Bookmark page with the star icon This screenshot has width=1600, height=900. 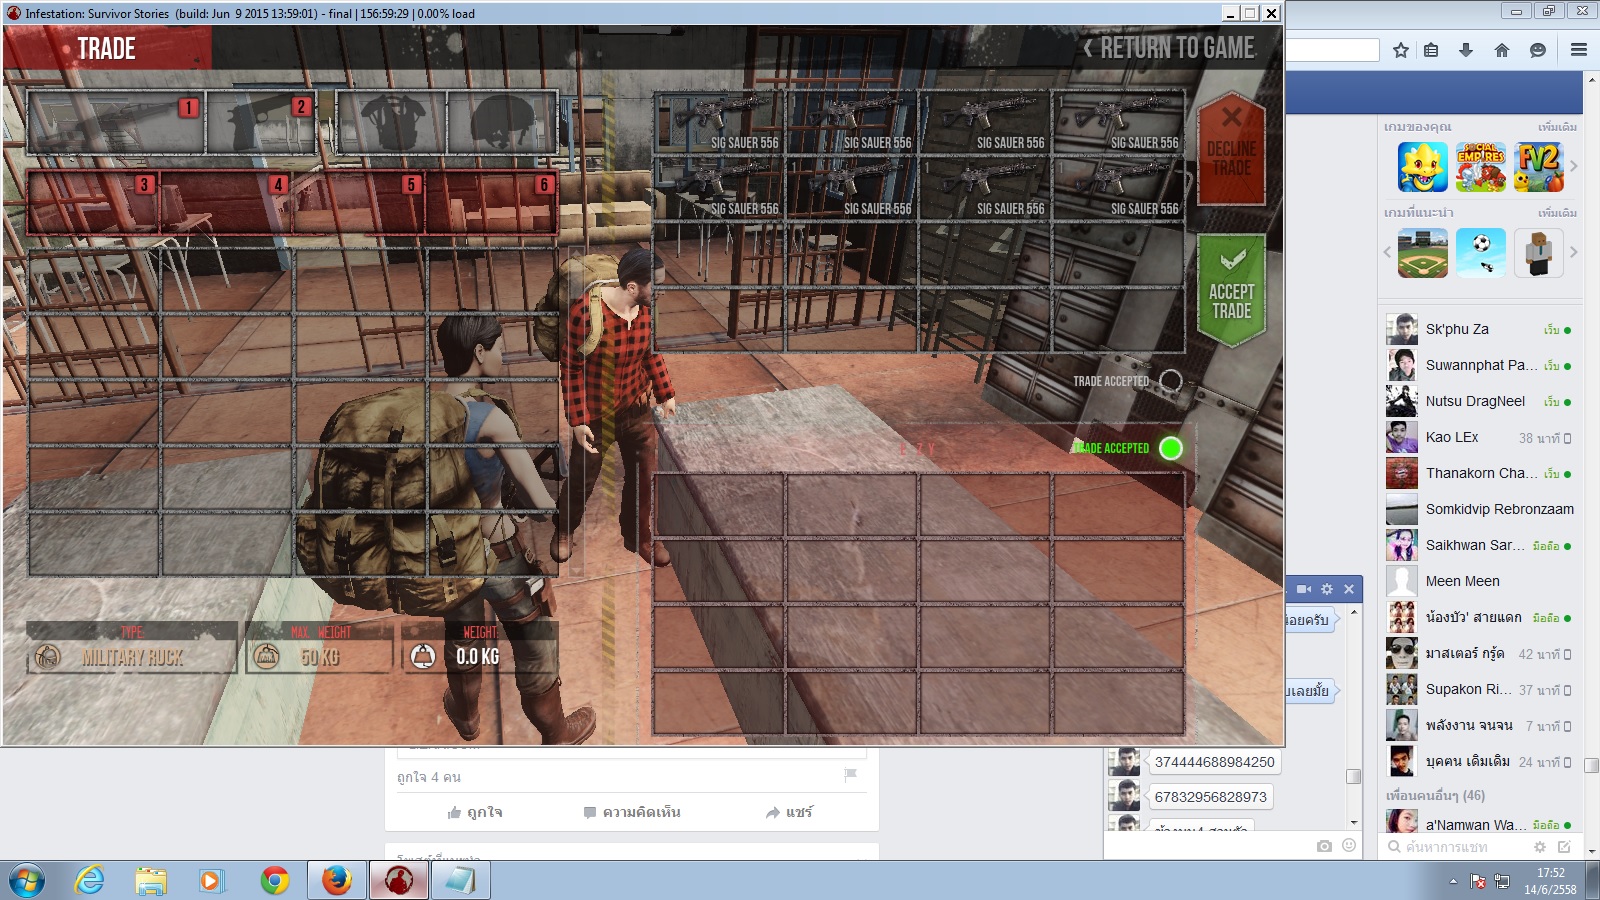tap(1401, 50)
